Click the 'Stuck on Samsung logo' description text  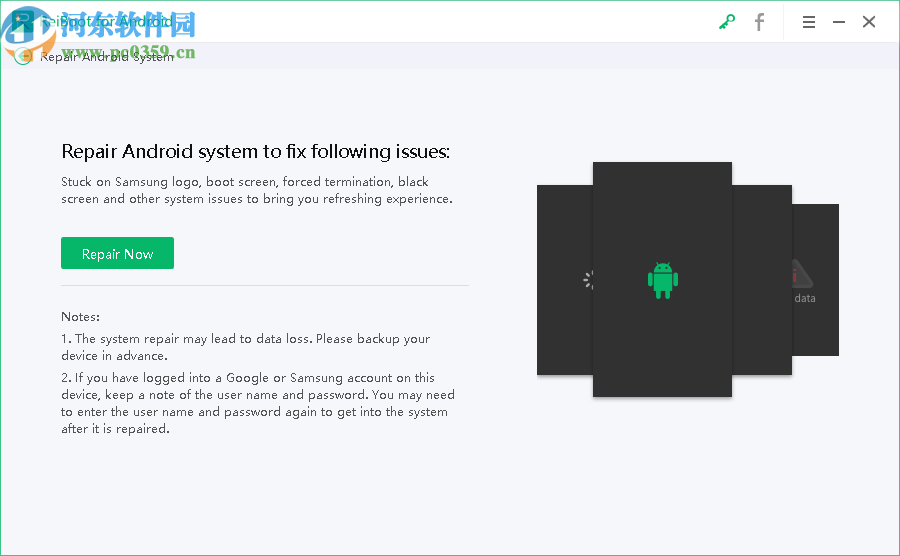point(257,190)
